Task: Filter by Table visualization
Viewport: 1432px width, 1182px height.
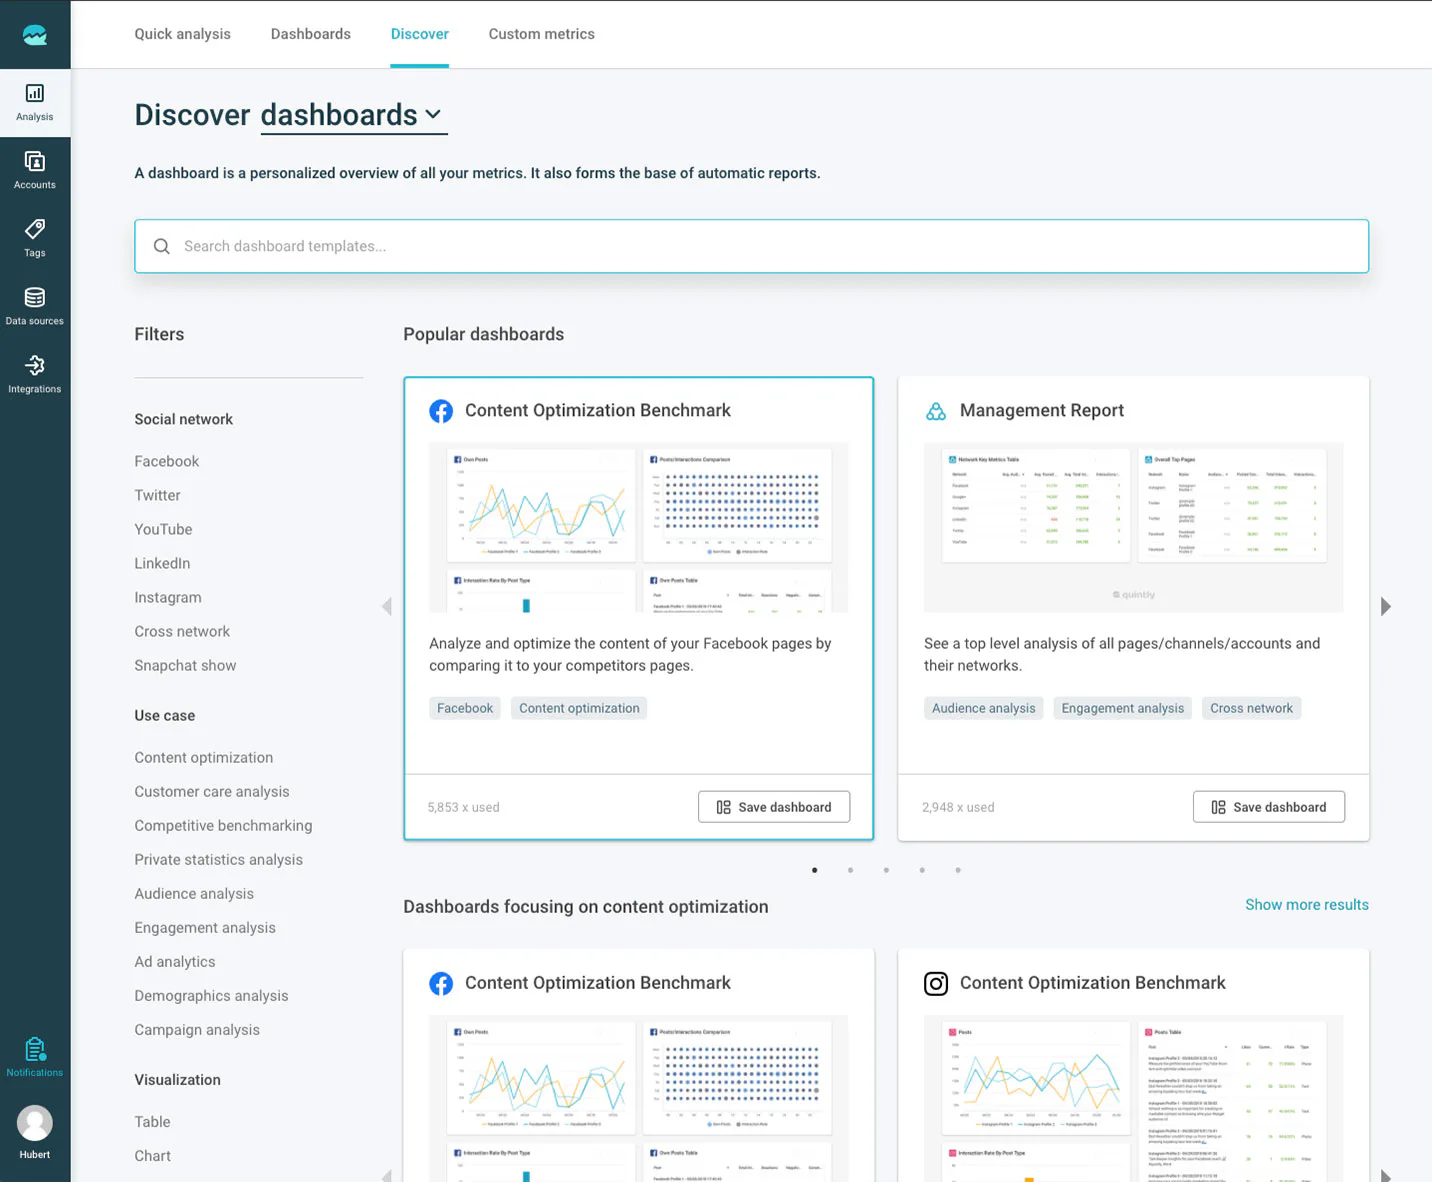Action: (152, 1122)
